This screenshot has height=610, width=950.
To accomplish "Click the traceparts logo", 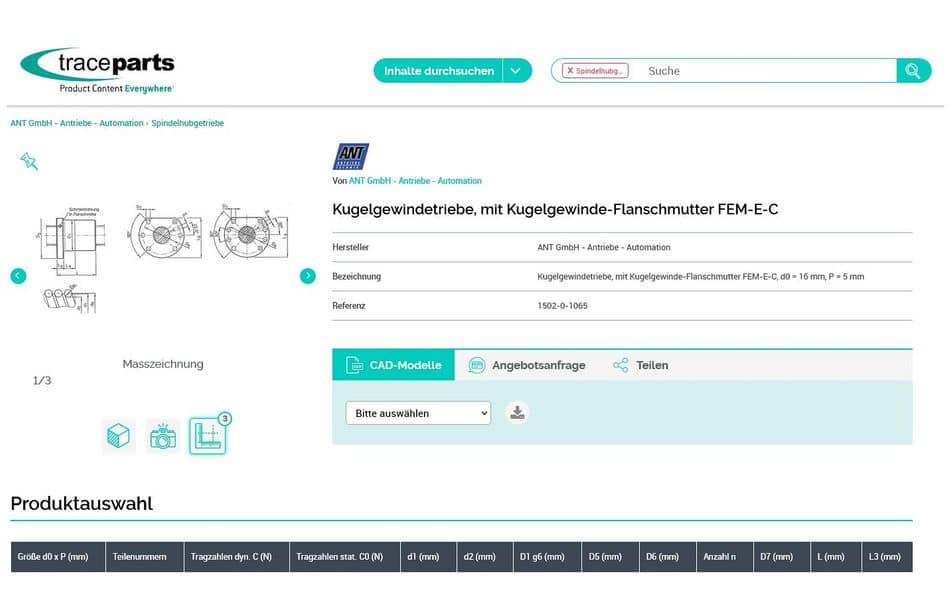I will pyautogui.click(x=97, y=70).
